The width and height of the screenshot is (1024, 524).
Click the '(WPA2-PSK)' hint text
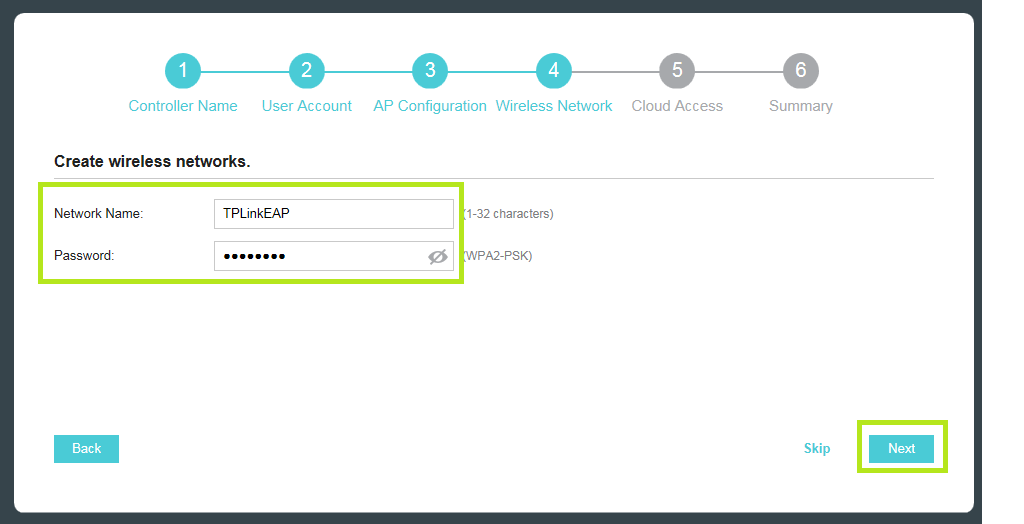498,256
